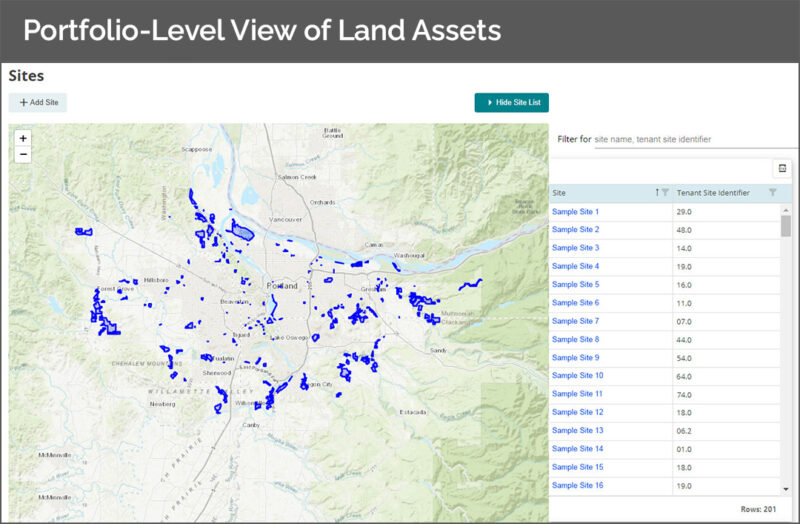Click the Add Site button
This screenshot has height=524, width=800.
click(38, 102)
